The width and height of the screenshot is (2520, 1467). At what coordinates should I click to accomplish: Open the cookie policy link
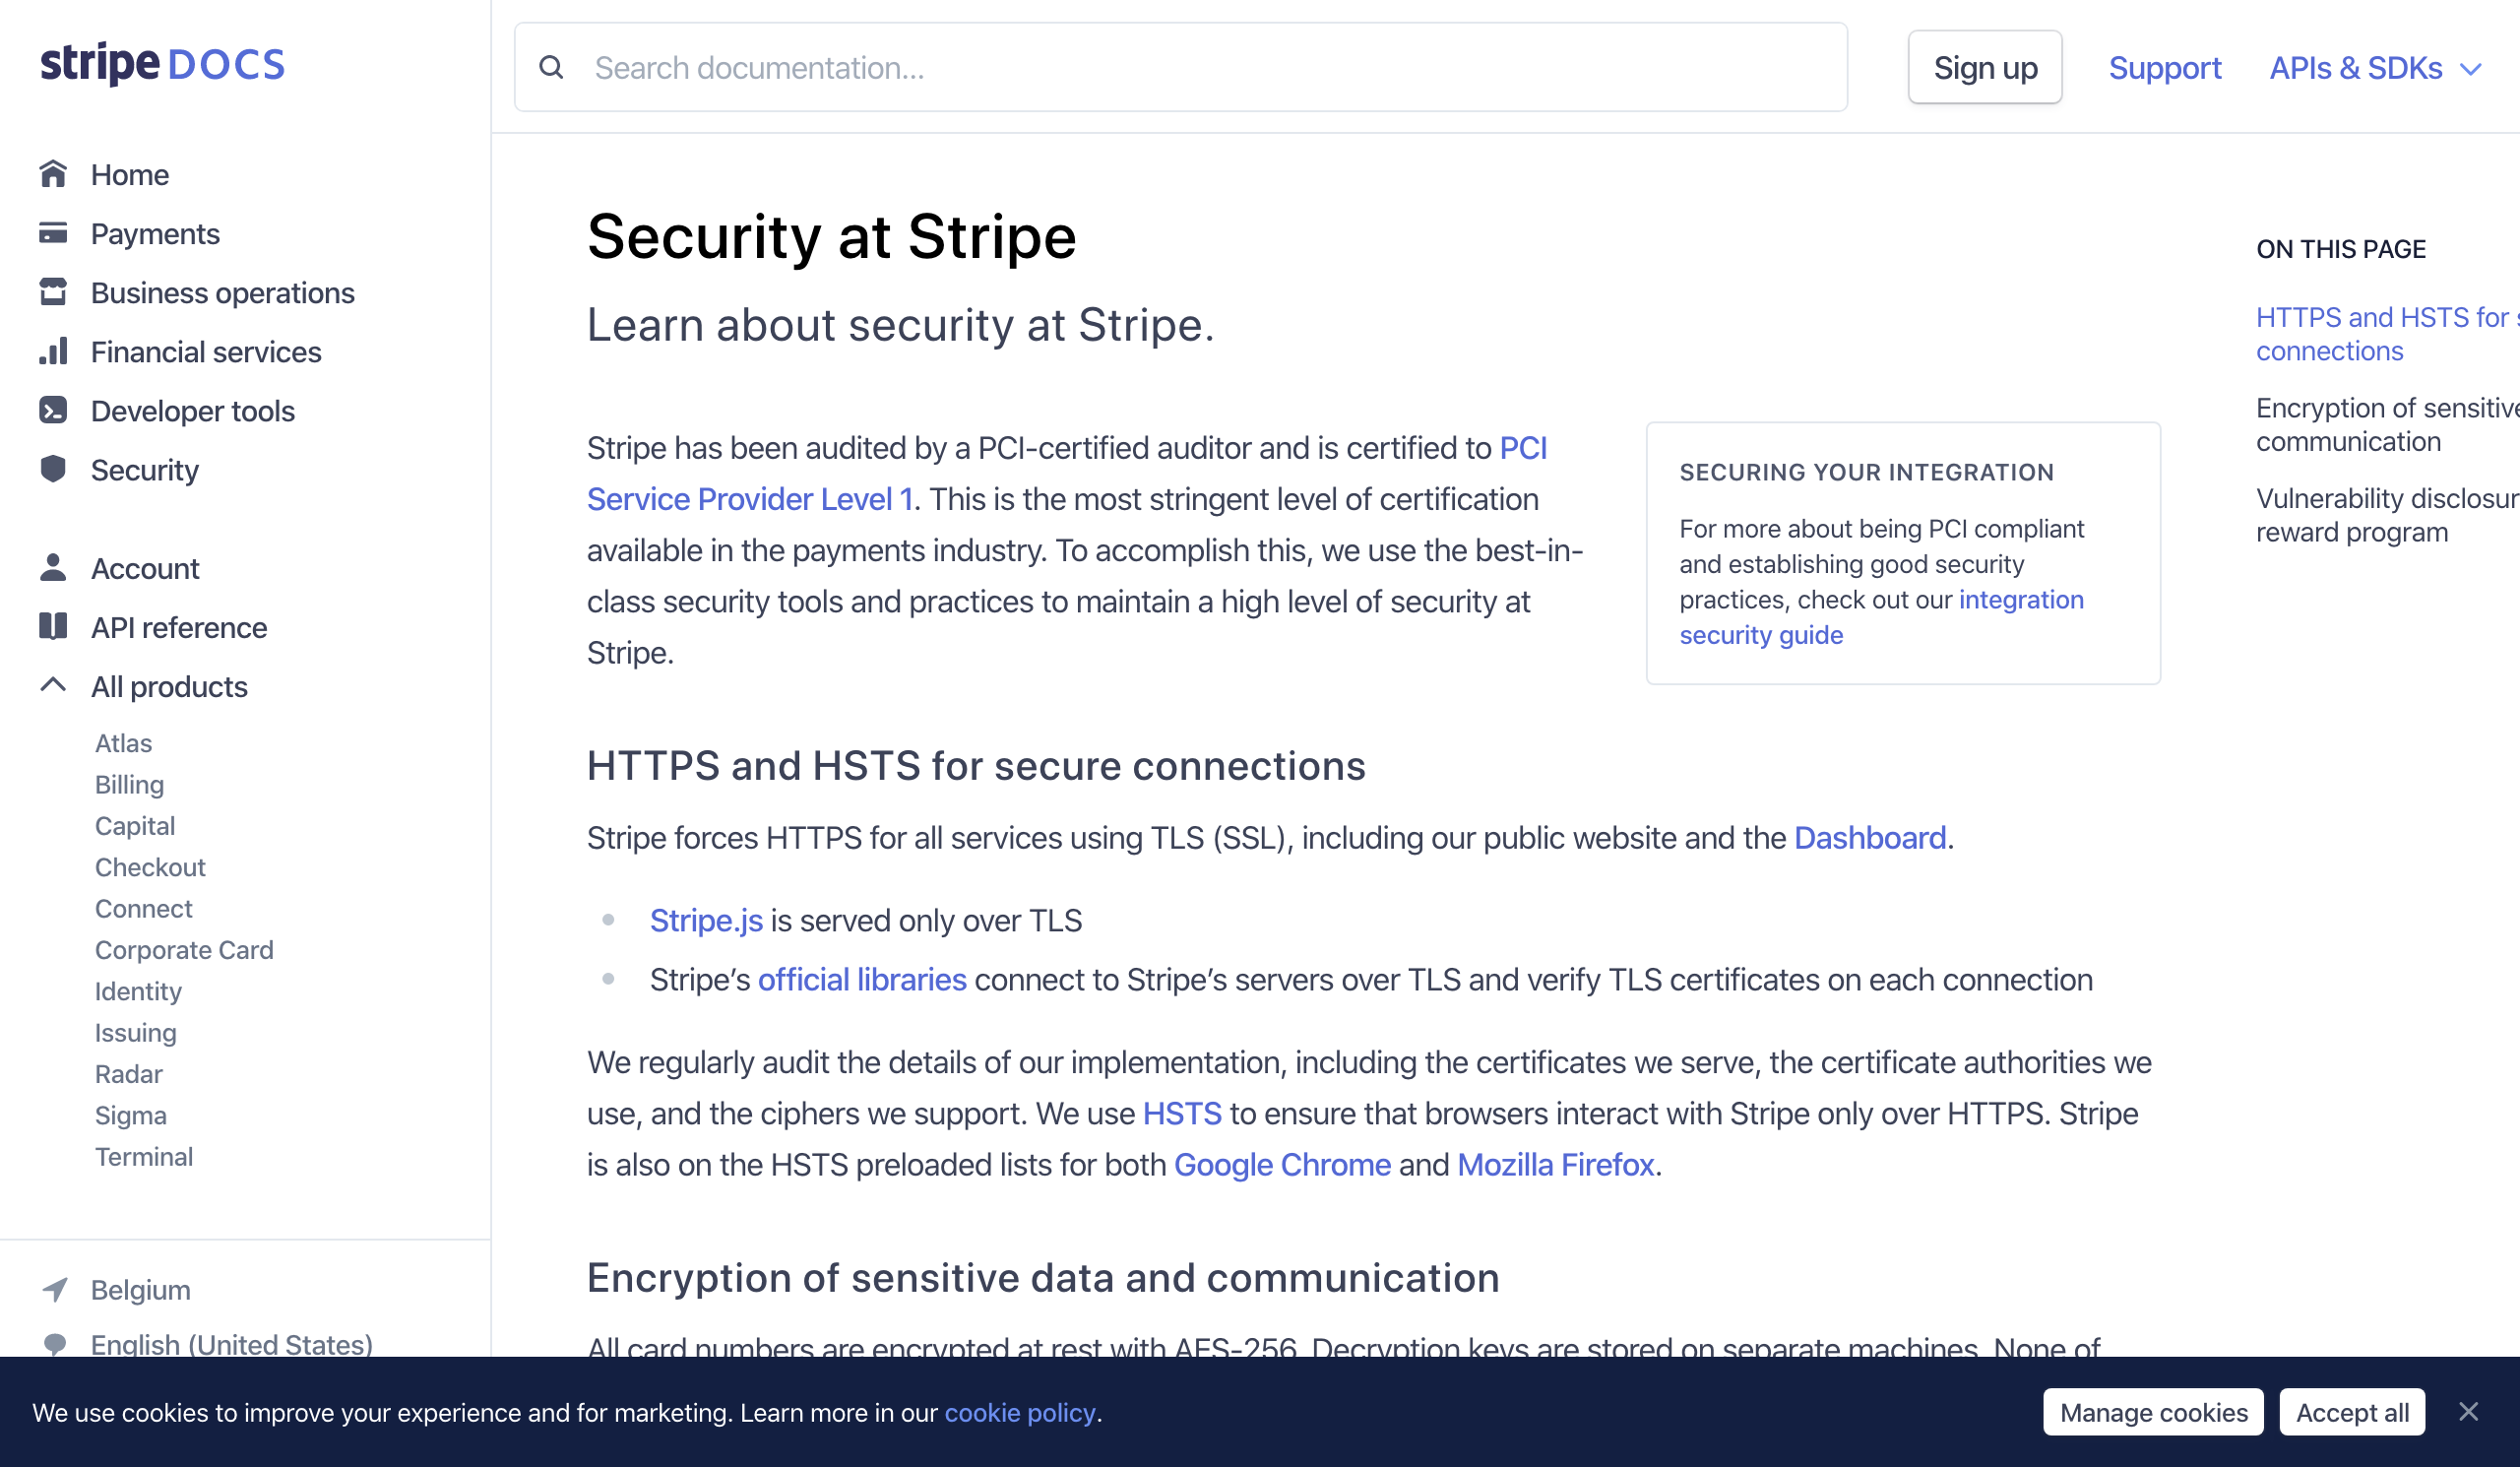coord(1020,1412)
